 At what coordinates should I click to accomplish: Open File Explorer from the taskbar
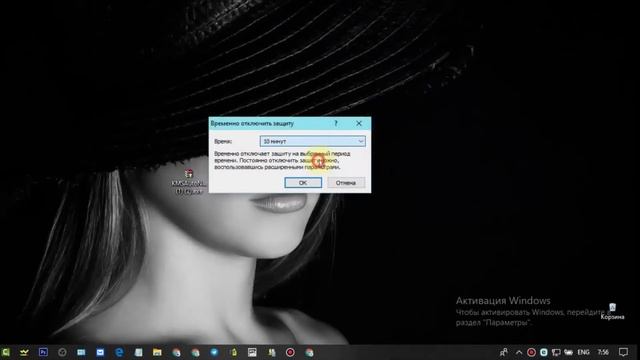click(157, 352)
